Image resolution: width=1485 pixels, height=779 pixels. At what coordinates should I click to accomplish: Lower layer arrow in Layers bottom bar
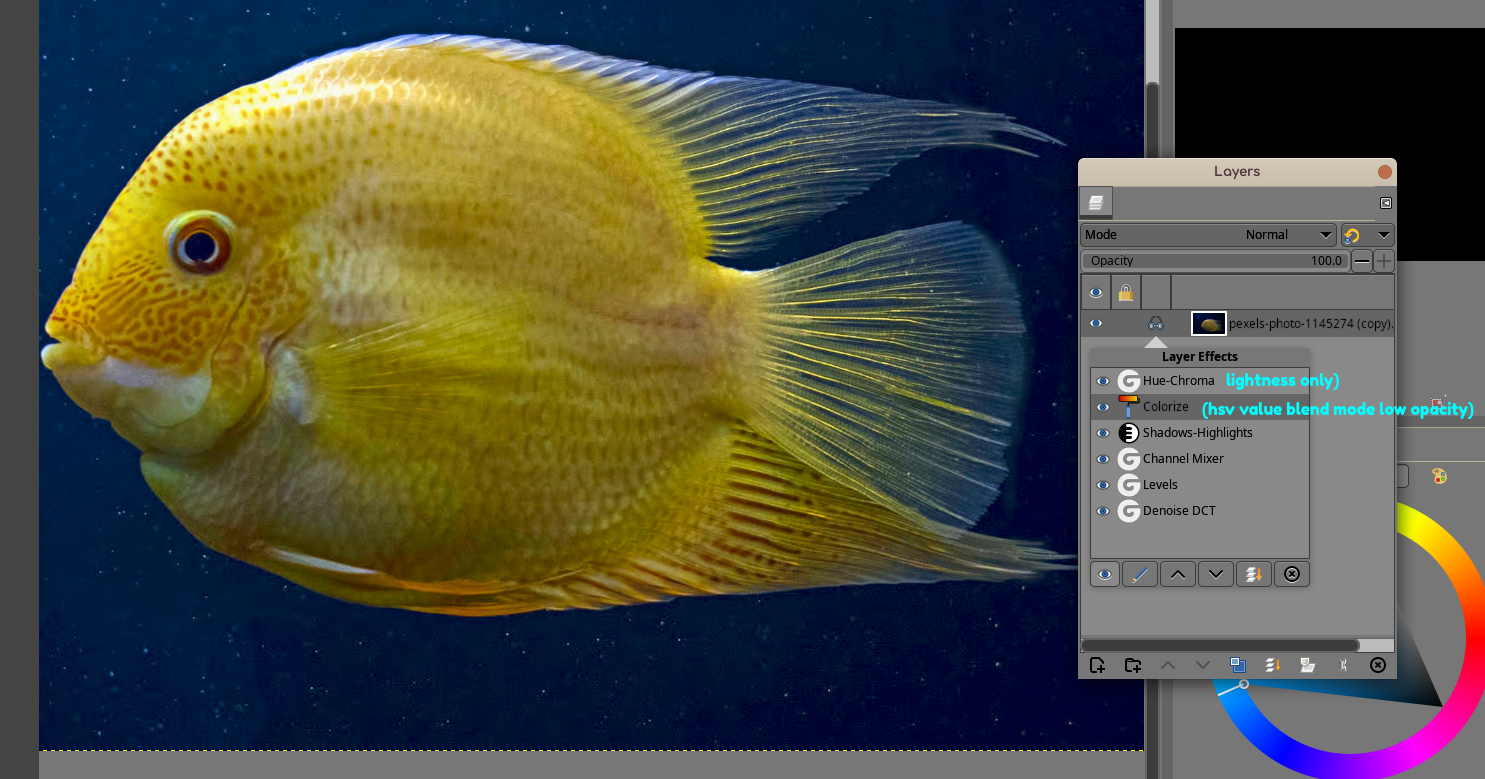click(1203, 665)
